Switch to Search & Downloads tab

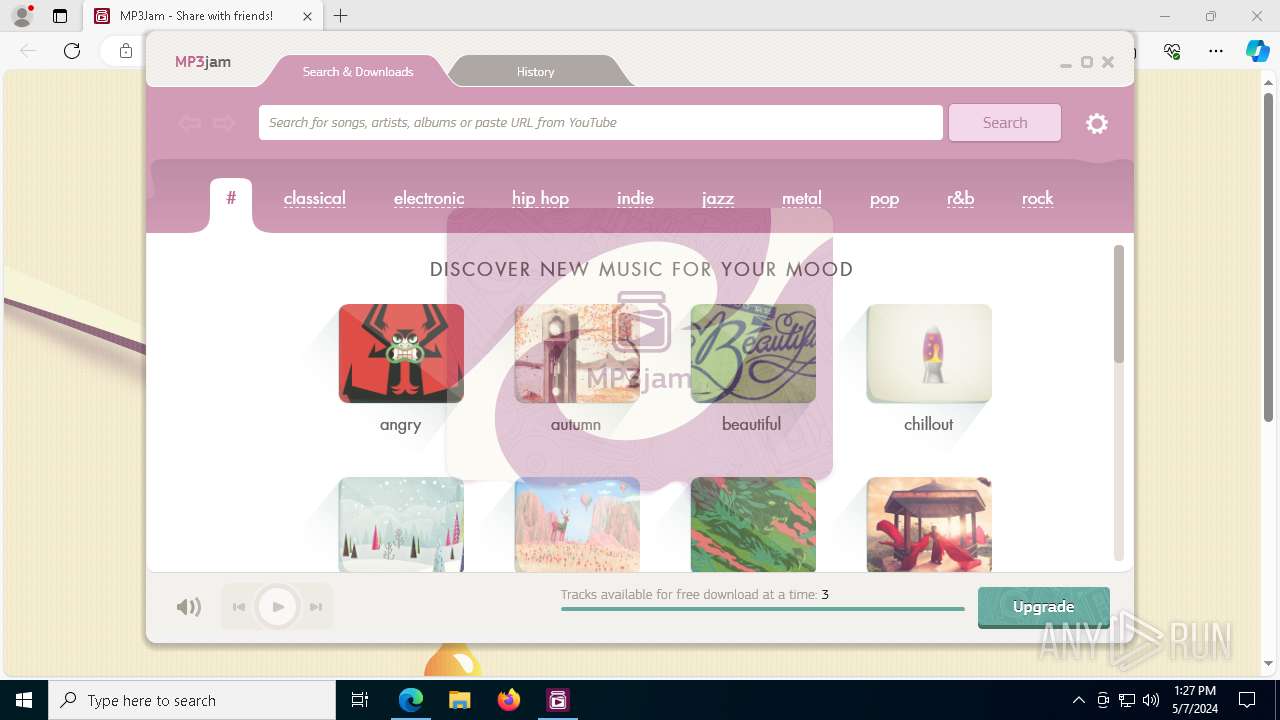tap(358, 71)
